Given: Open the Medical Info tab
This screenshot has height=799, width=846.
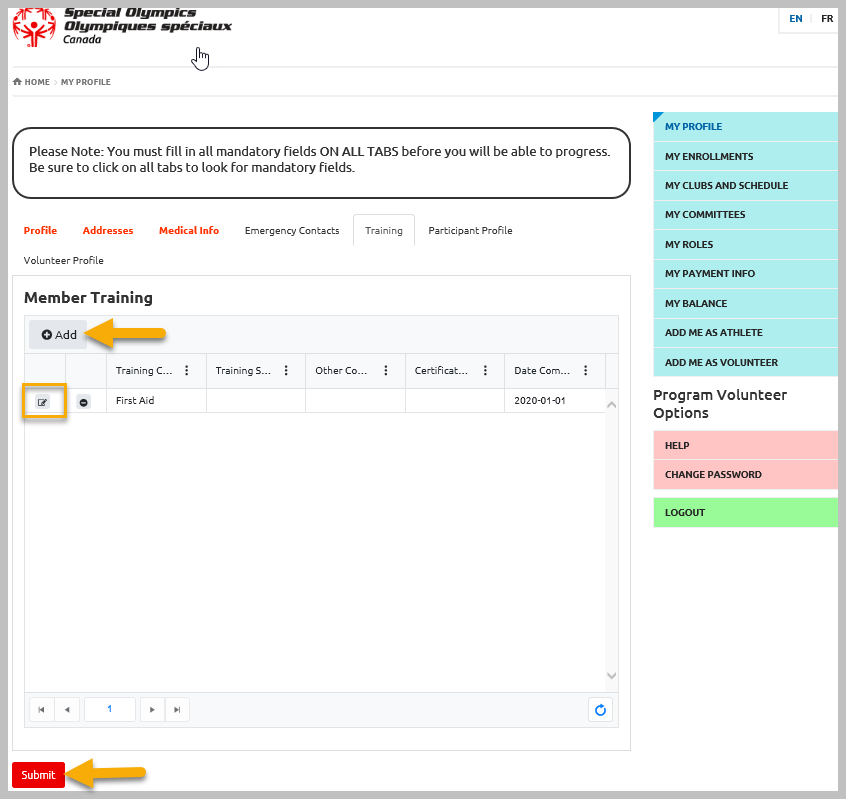Looking at the screenshot, I should 189,230.
